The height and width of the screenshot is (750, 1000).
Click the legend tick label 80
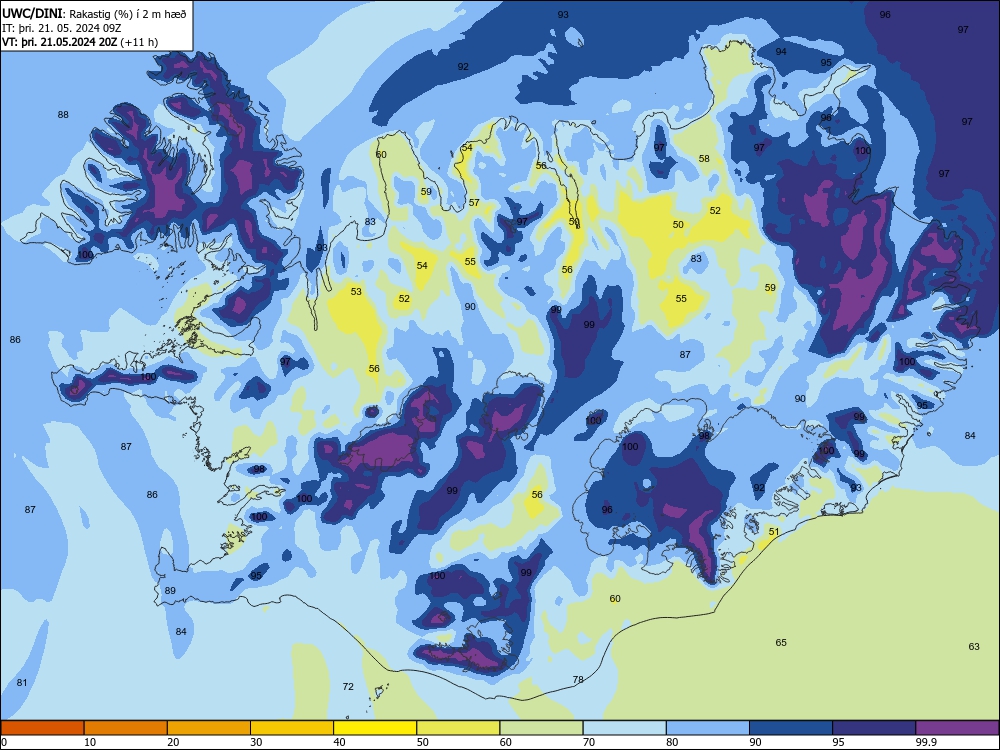(672, 742)
